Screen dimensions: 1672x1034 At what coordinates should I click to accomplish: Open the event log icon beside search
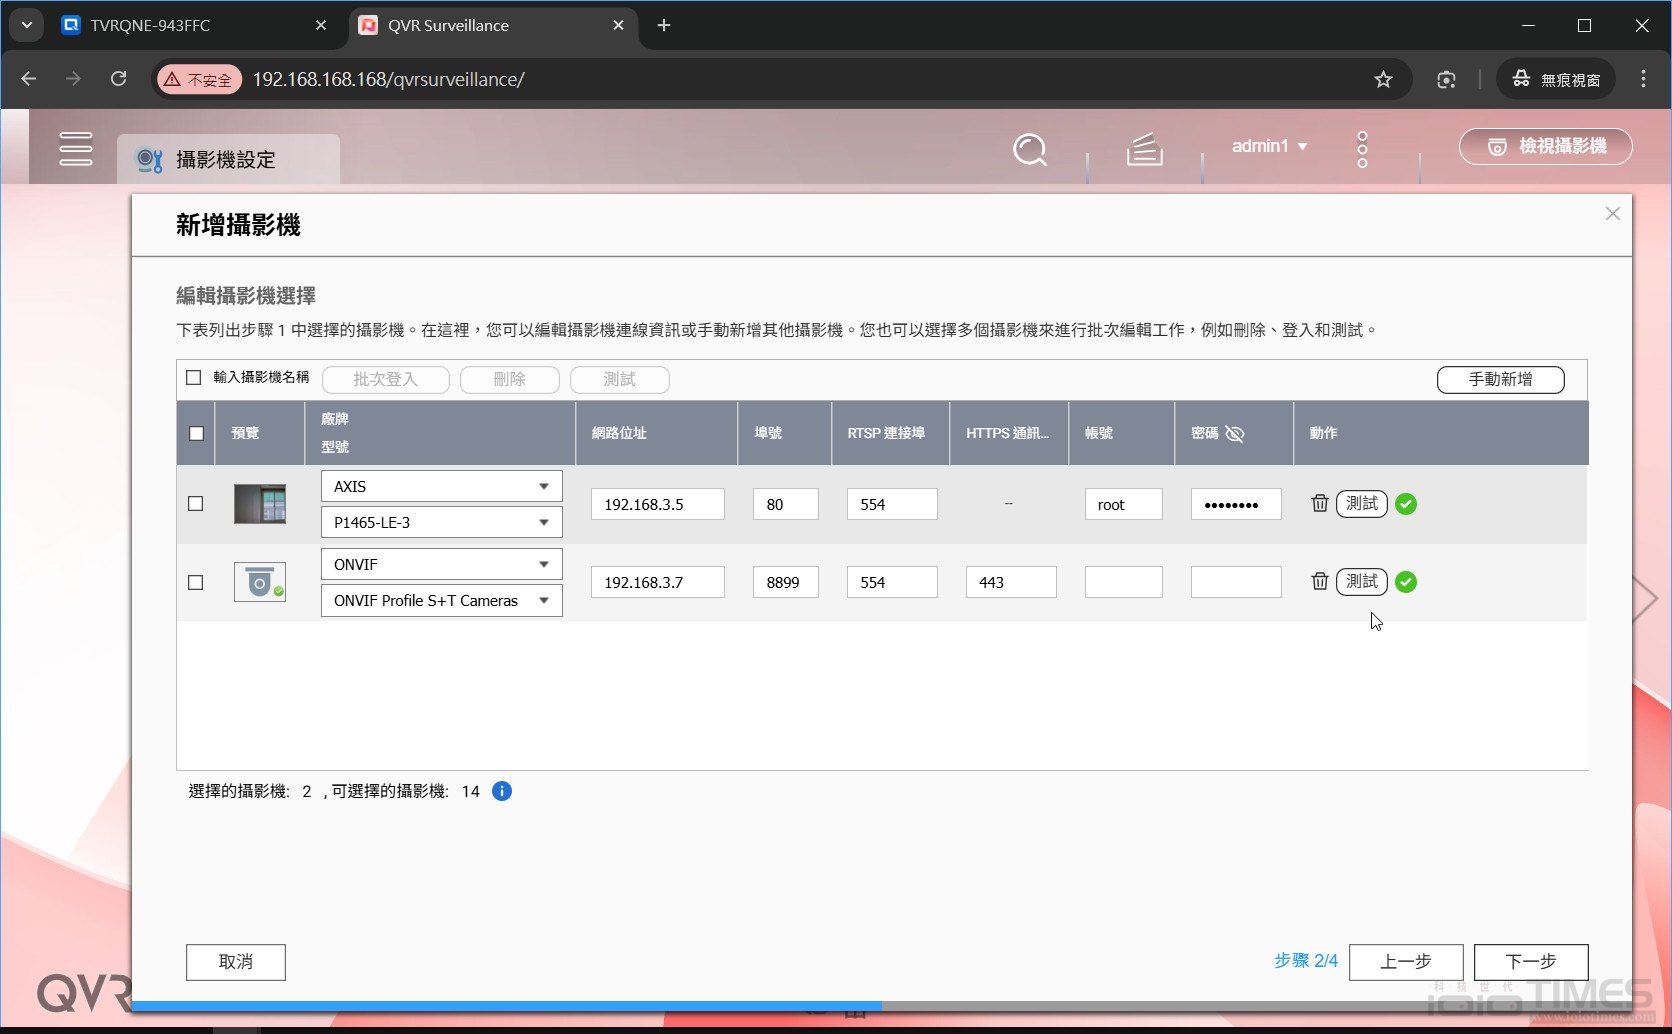coord(1144,150)
